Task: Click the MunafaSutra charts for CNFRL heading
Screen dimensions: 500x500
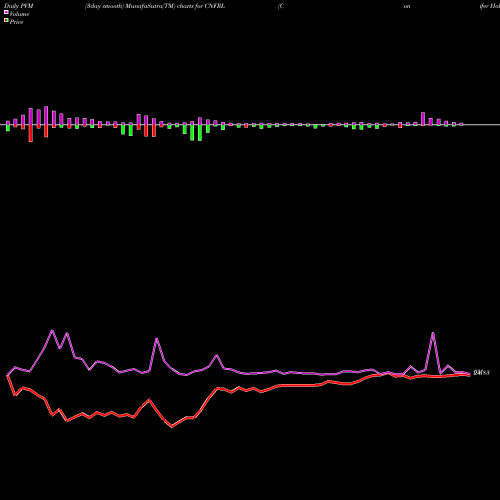Action: pos(155,6)
